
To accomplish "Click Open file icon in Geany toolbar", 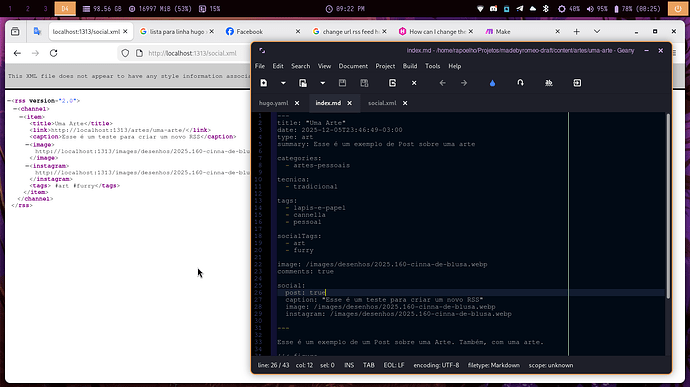I will 303,83.
